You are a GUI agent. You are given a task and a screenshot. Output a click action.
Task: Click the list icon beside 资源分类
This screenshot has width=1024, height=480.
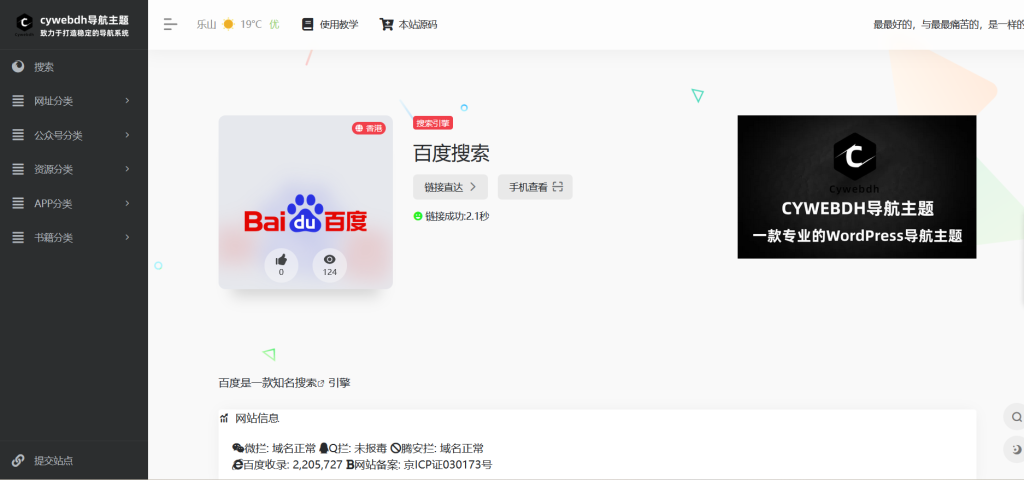point(18,169)
